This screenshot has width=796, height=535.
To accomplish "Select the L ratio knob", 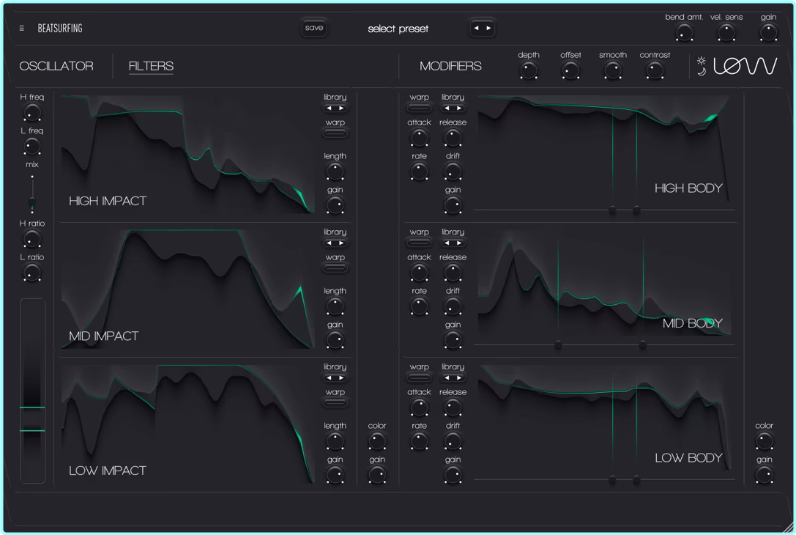I will [32, 273].
